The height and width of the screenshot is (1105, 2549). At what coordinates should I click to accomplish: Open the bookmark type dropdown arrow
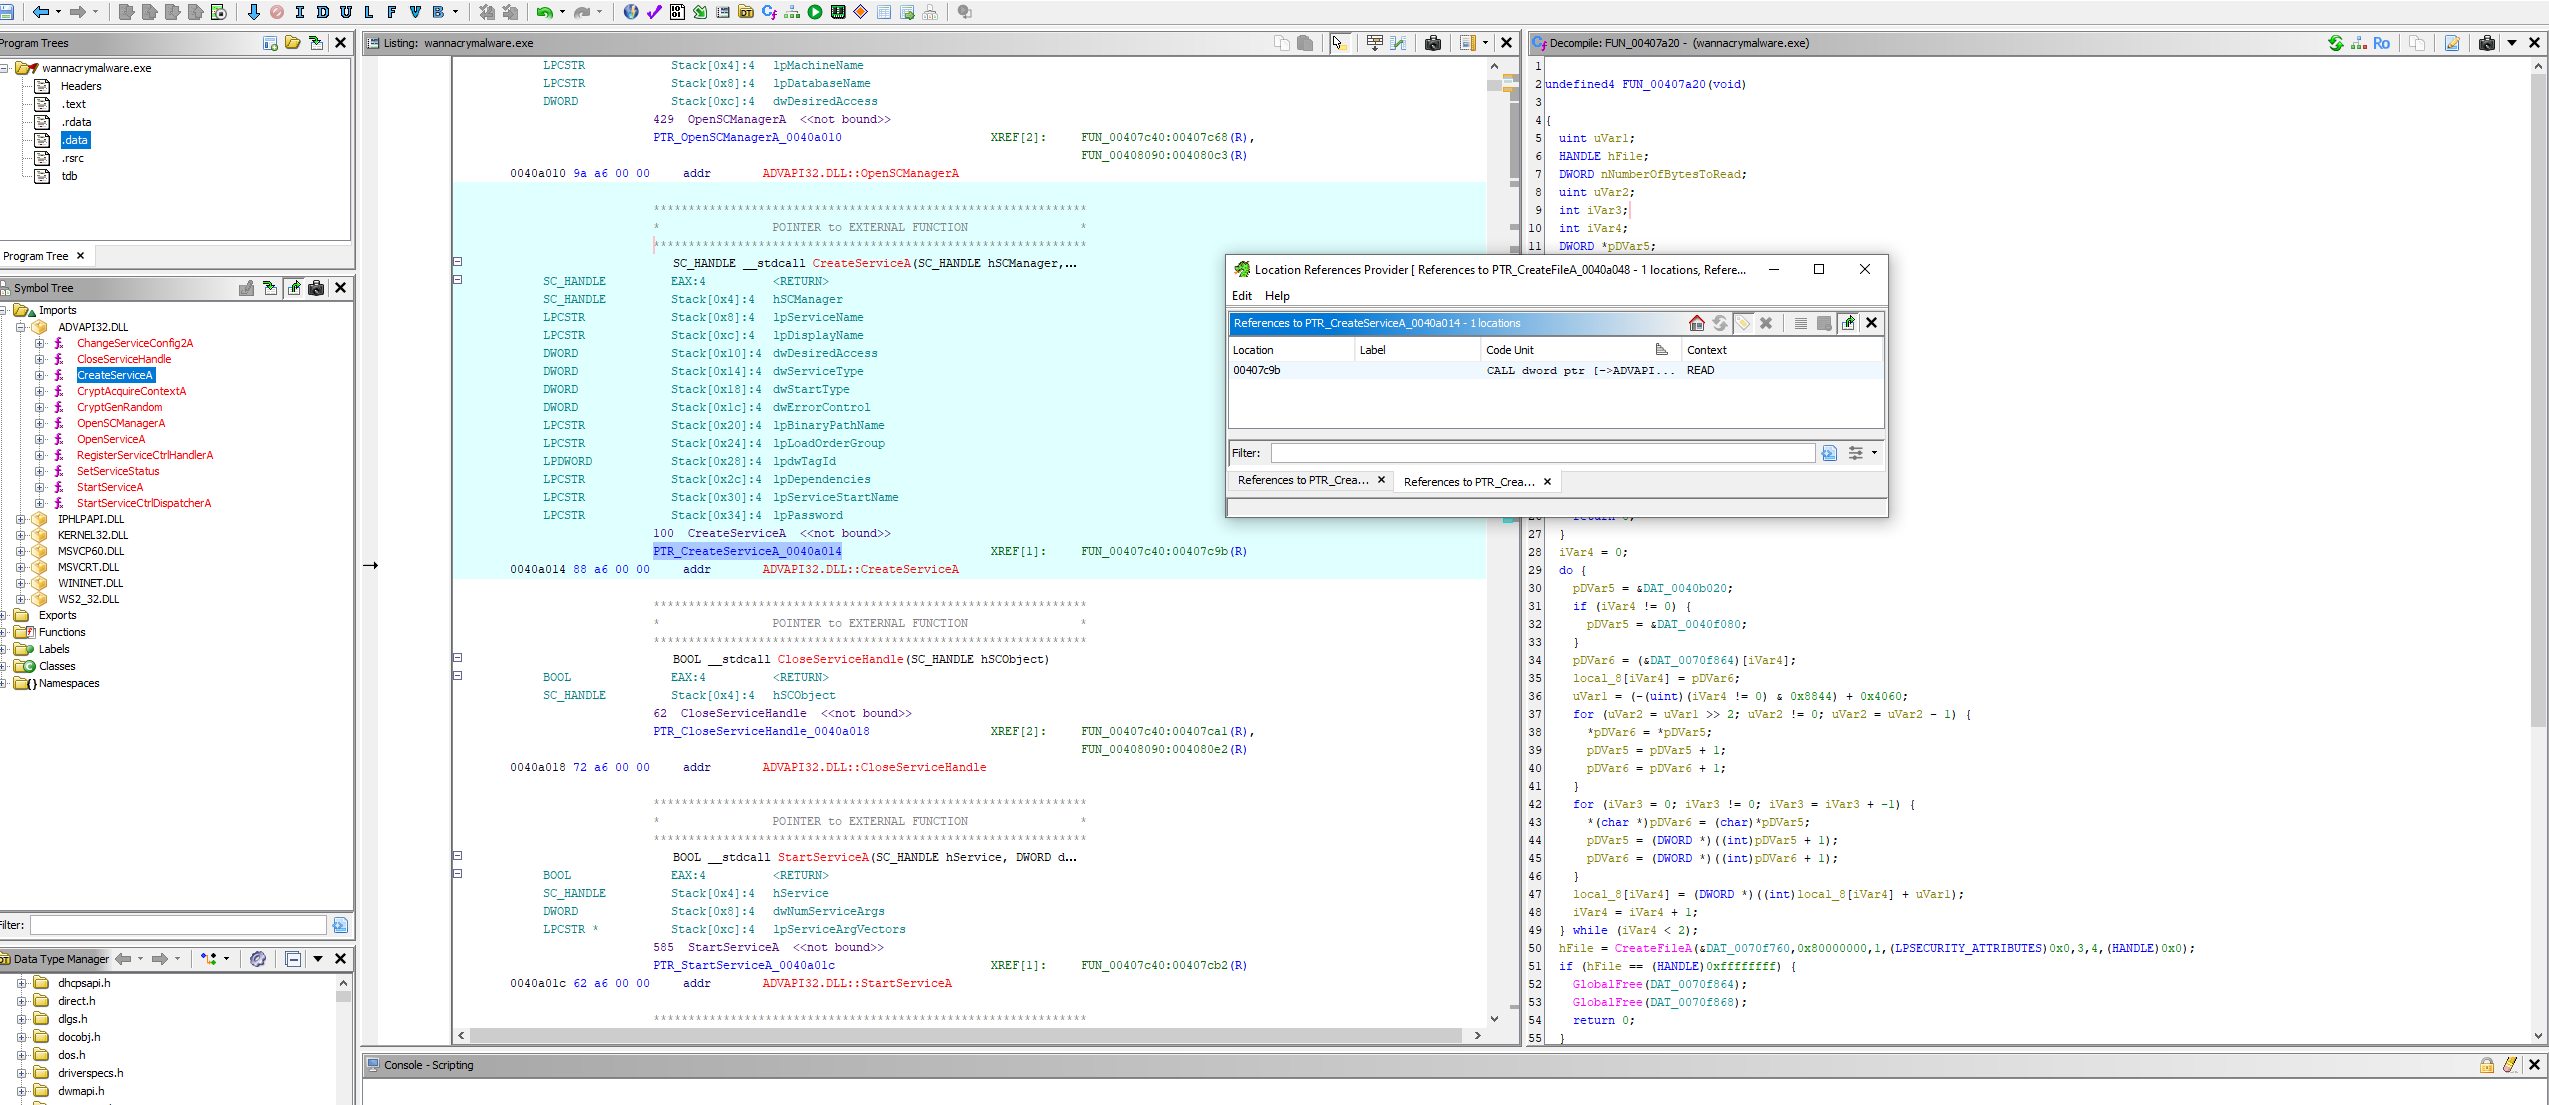pyautogui.click(x=456, y=12)
